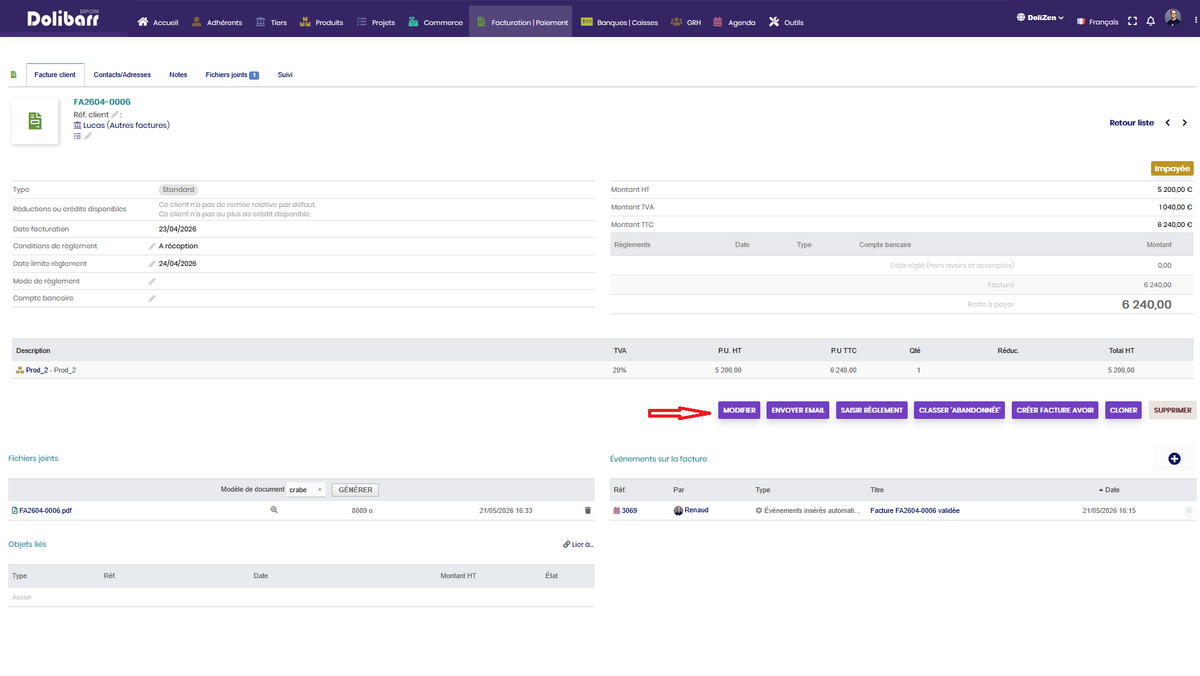
Task: Open the Tiers menu
Action: click(x=271, y=22)
